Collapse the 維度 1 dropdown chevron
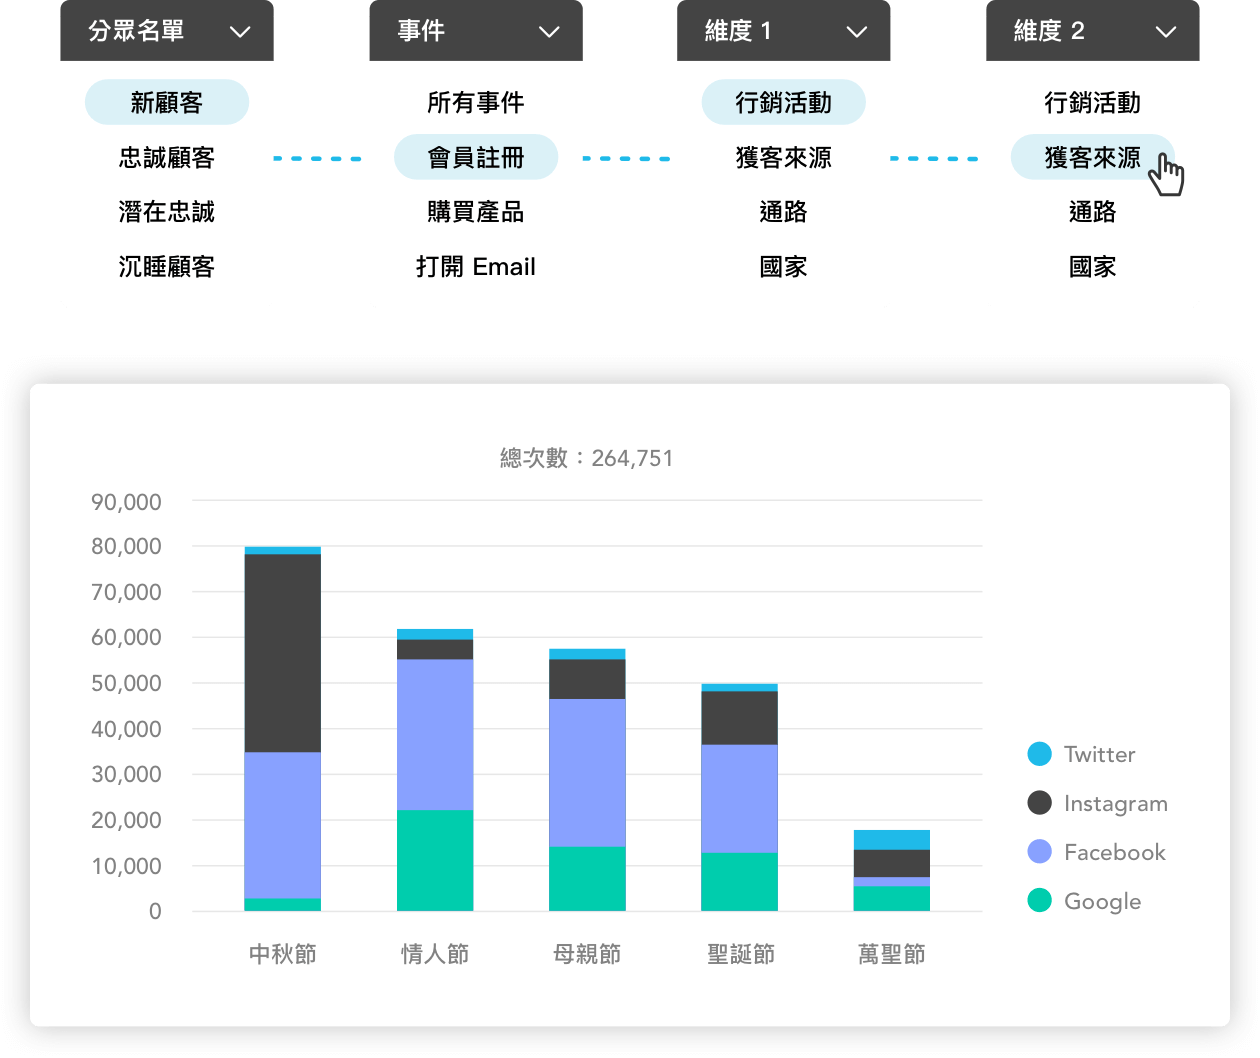This screenshot has height=1058, width=1260. pyautogui.click(x=857, y=32)
